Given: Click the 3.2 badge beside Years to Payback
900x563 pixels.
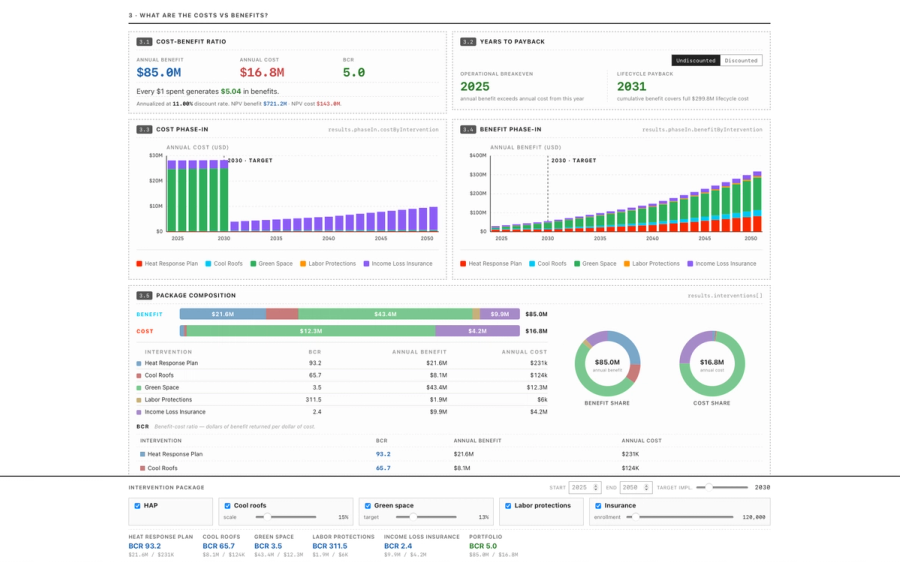Looking at the screenshot, I should tap(468, 42).
